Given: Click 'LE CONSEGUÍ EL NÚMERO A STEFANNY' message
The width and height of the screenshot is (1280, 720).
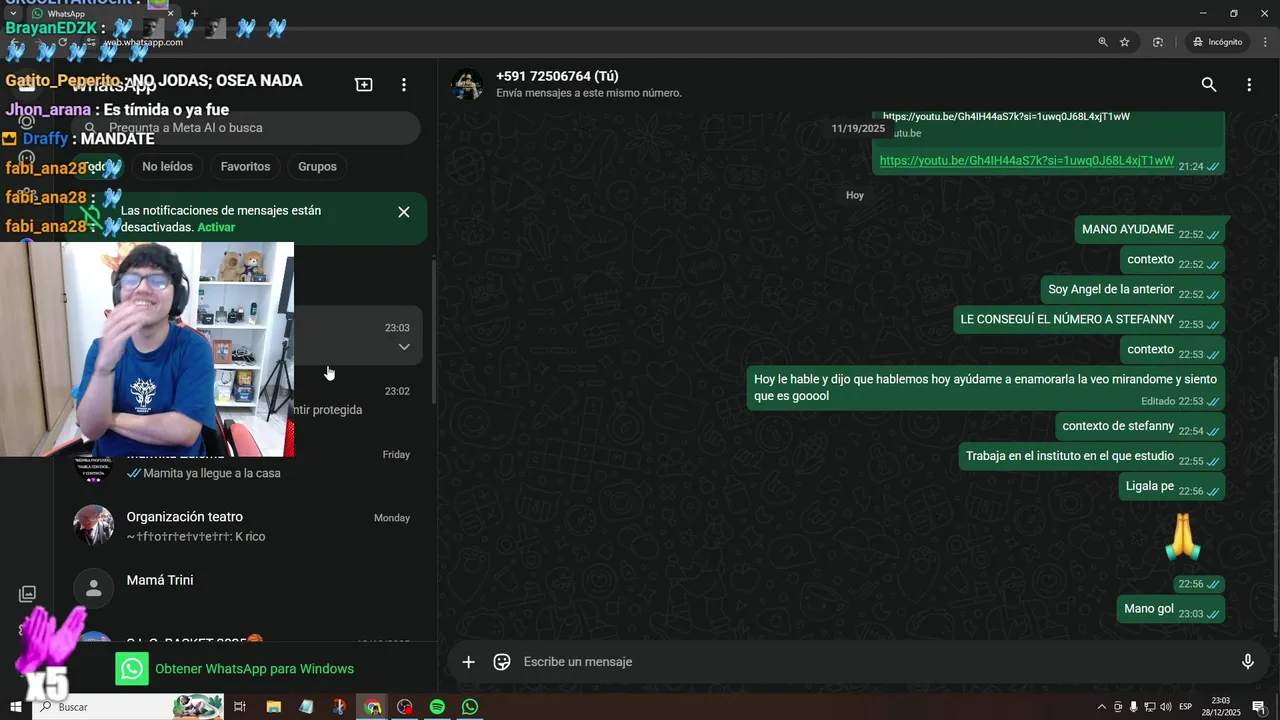Looking at the screenshot, I should coord(1089,320).
